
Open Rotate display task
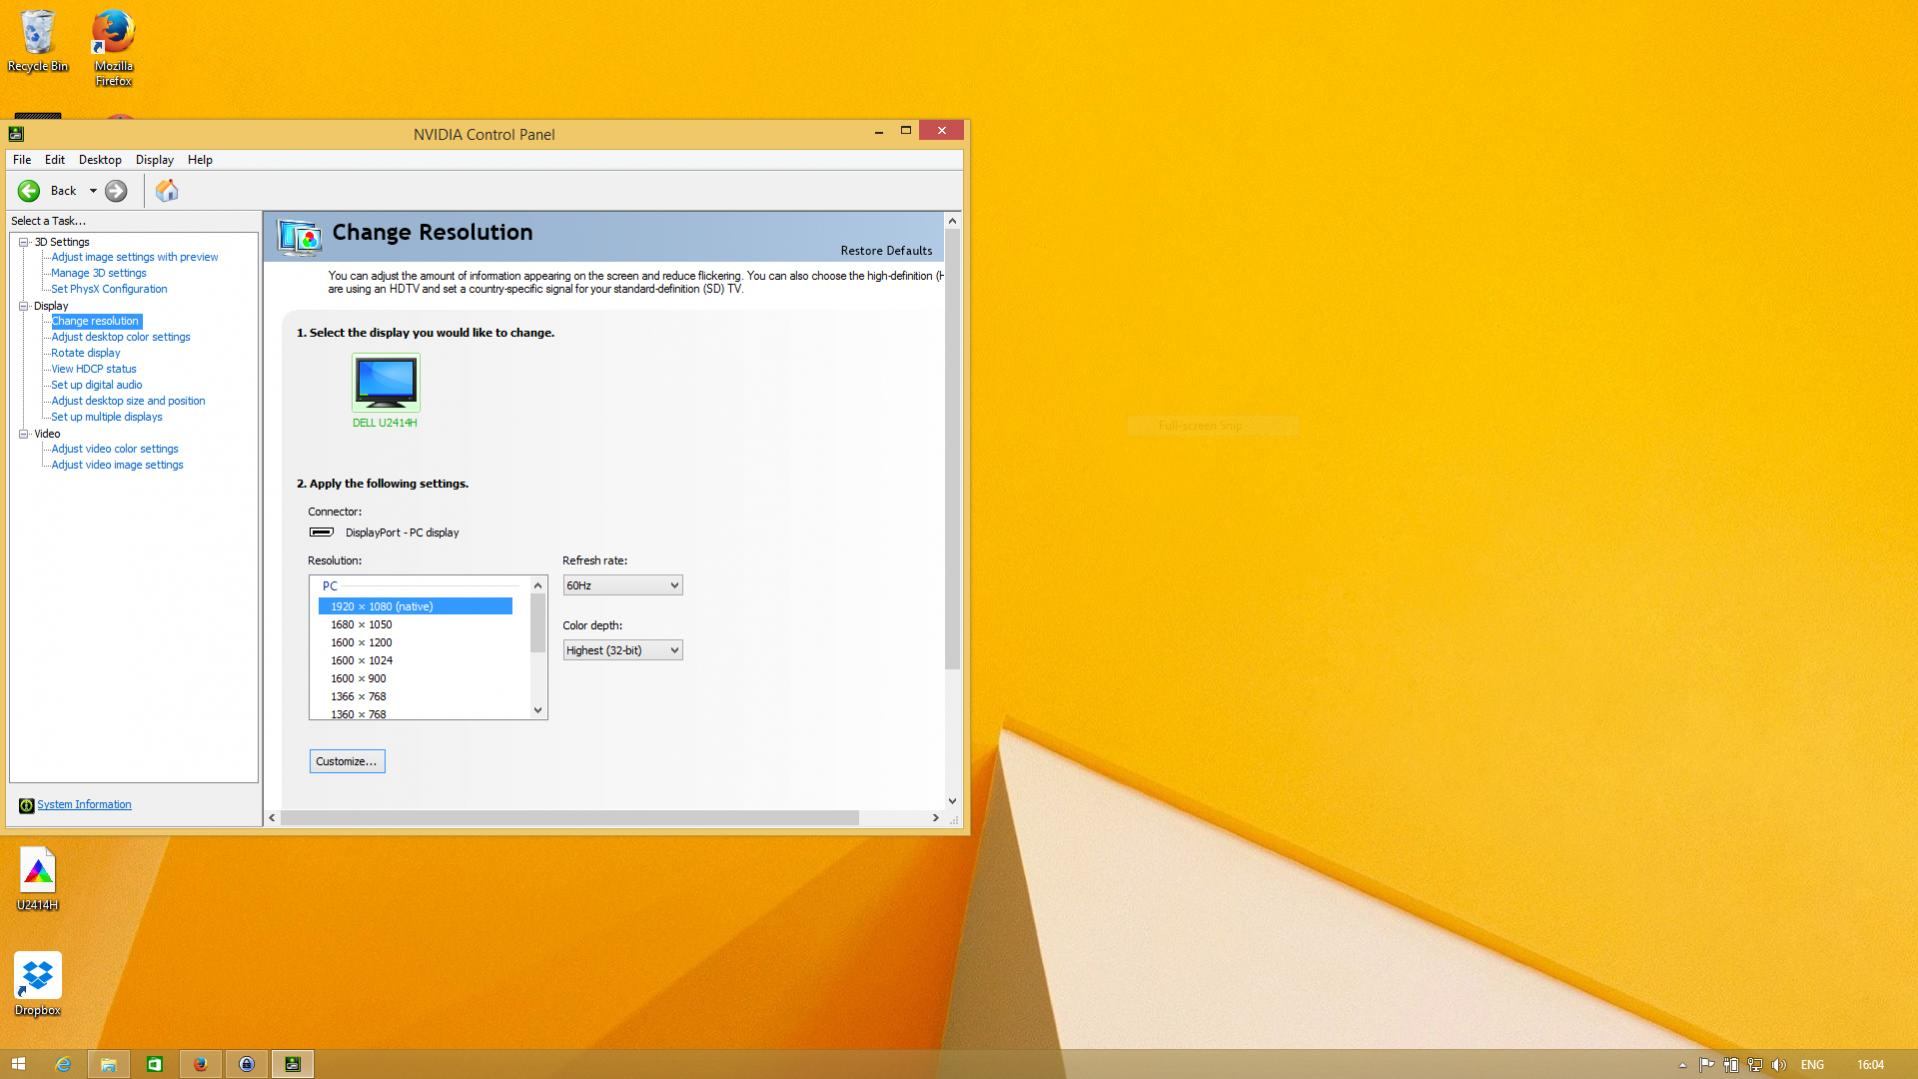pyautogui.click(x=86, y=353)
